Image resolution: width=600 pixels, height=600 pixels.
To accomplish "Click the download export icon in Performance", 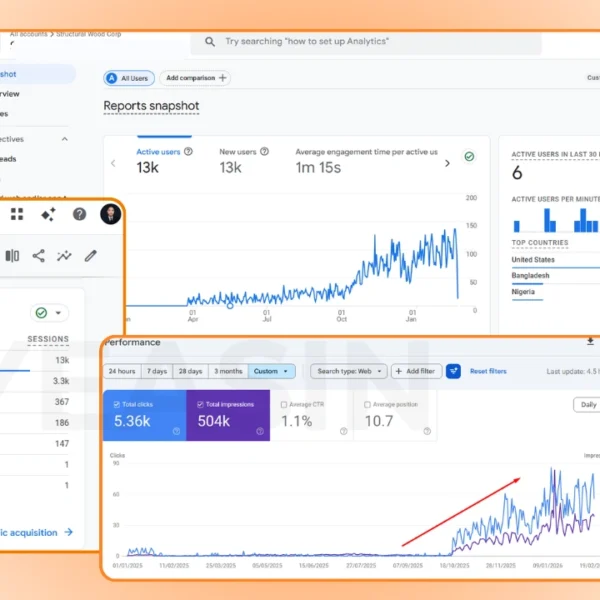I will click(x=590, y=341).
